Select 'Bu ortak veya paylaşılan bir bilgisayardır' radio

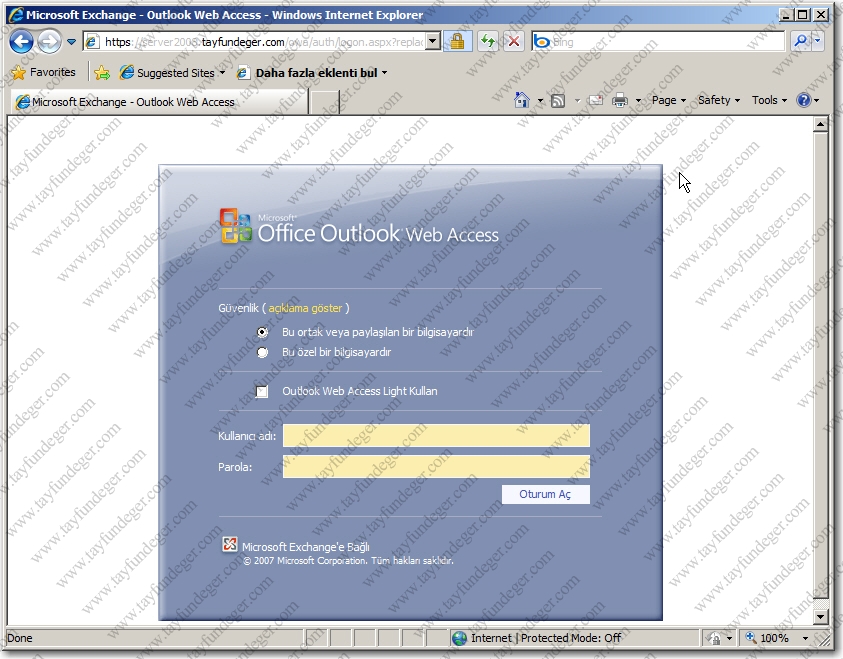(x=262, y=332)
